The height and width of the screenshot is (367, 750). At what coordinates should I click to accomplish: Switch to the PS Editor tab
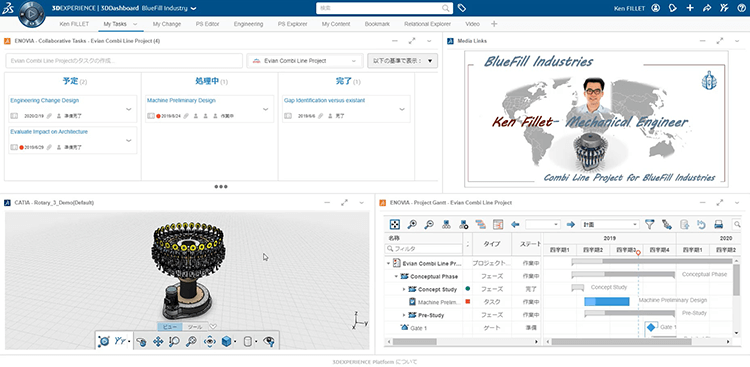click(x=207, y=24)
